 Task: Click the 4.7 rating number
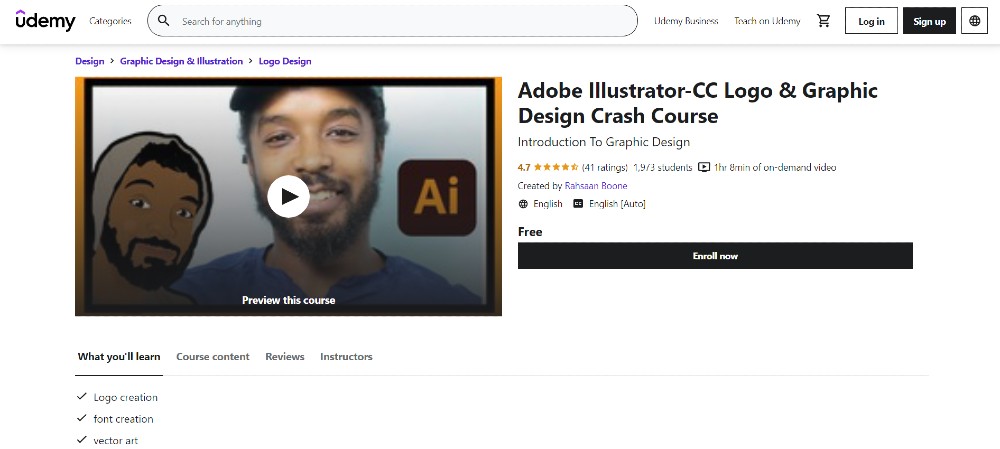pyautogui.click(x=524, y=168)
